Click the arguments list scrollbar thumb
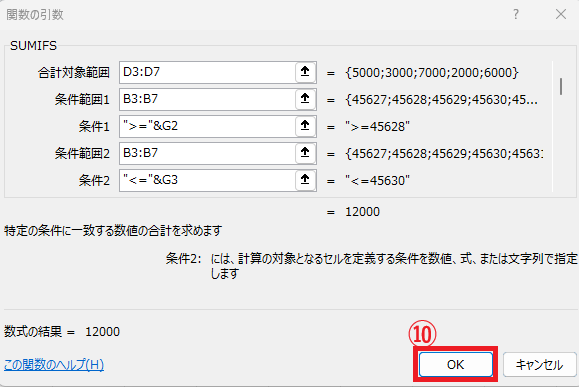The image size is (579, 387). [561, 86]
